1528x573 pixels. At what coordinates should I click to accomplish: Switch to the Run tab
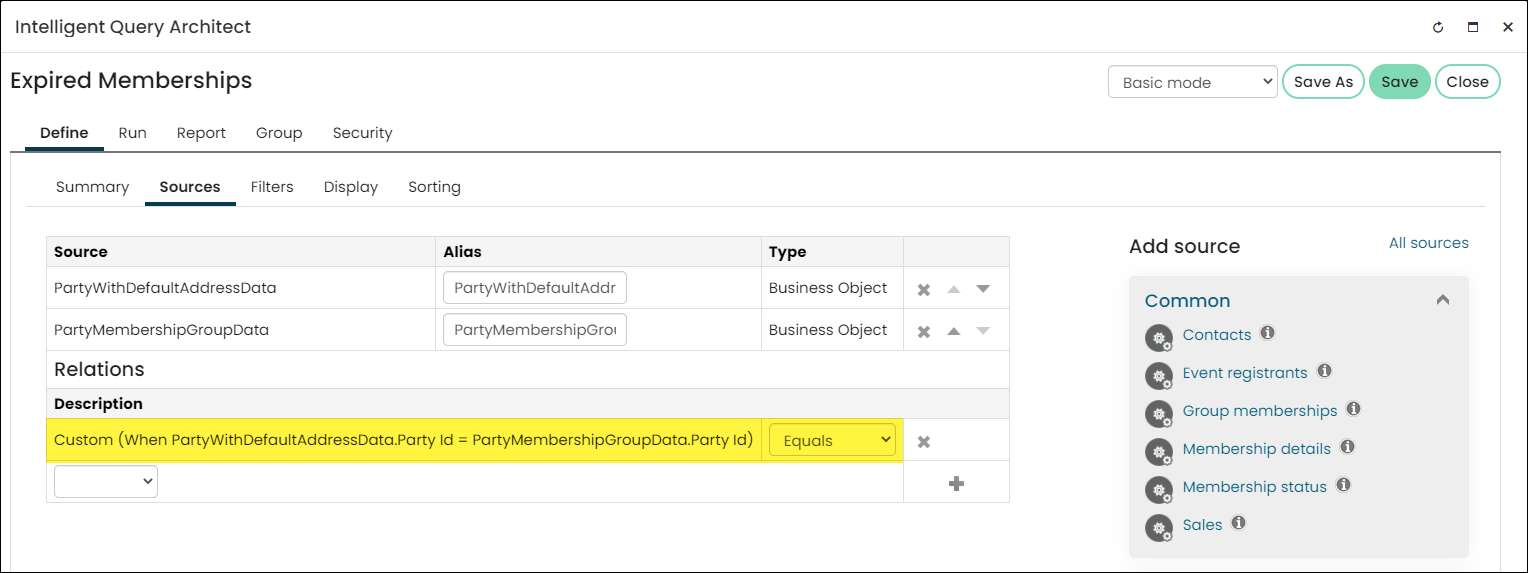click(x=132, y=133)
